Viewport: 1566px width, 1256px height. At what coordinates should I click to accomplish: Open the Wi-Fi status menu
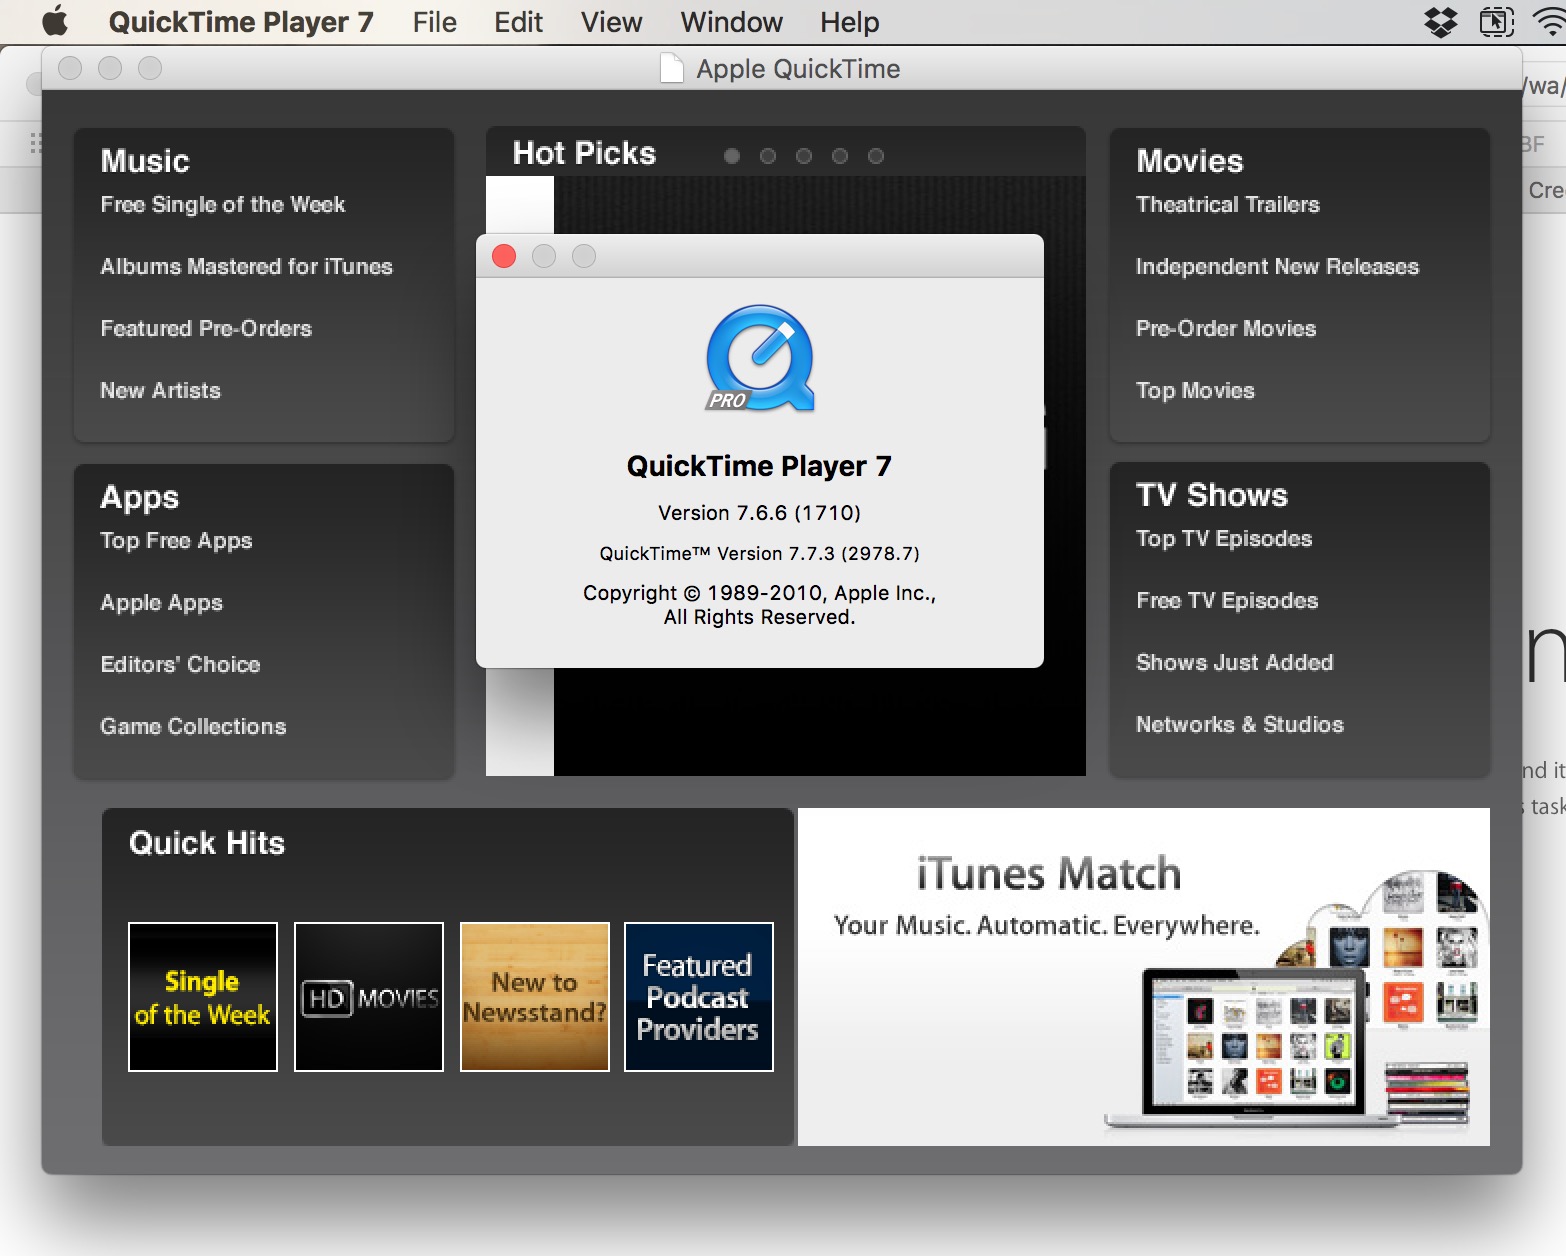coord(1550,22)
